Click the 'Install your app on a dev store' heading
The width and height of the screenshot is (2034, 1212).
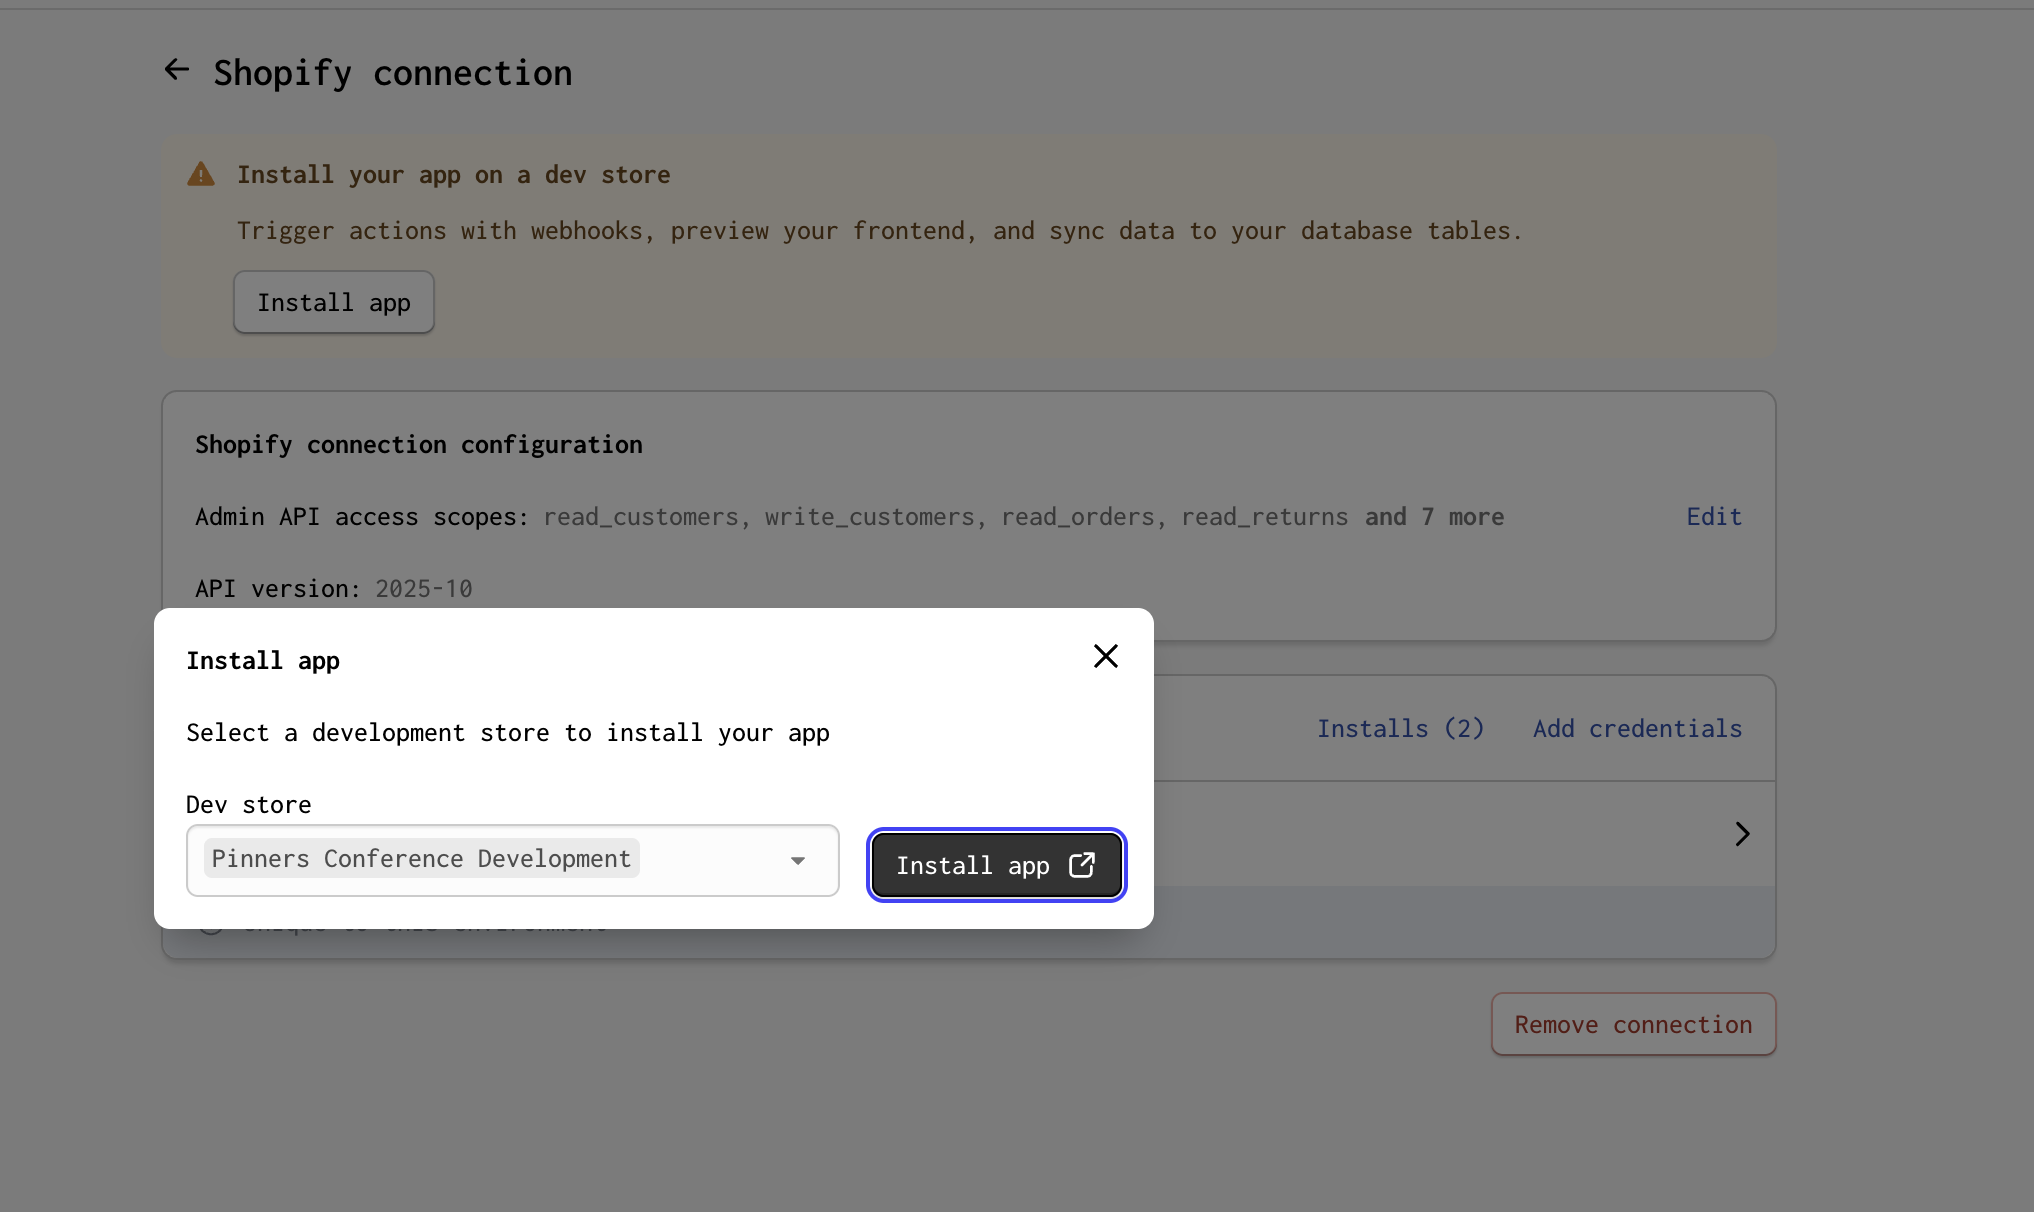pyautogui.click(x=453, y=175)
